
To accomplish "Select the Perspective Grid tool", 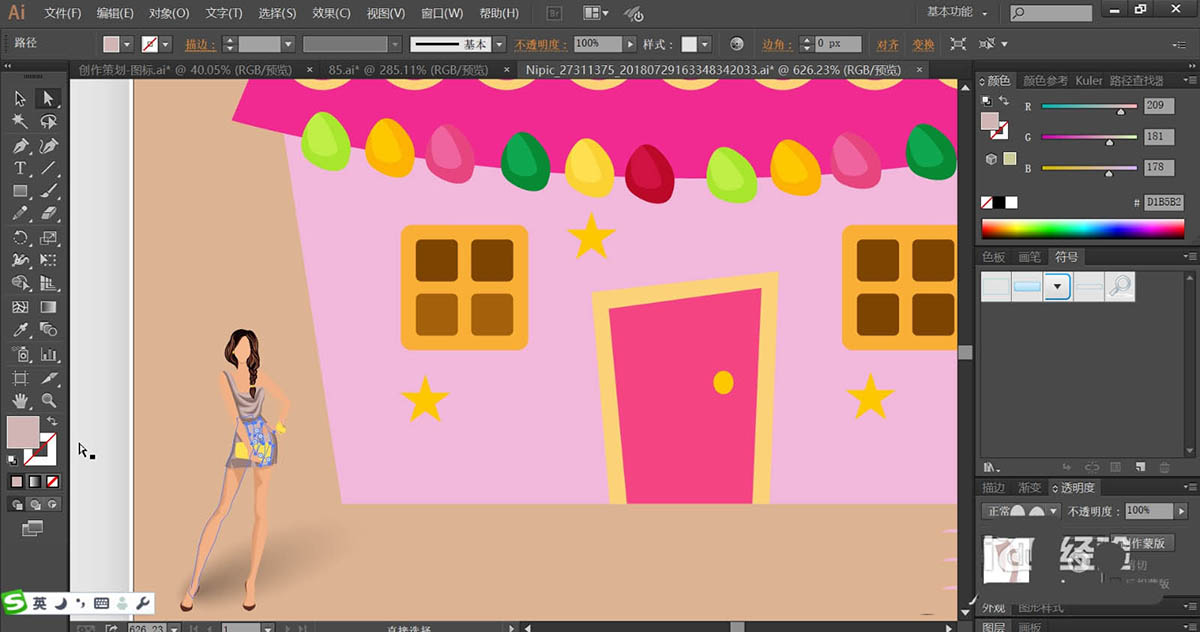I will point(48,284).
